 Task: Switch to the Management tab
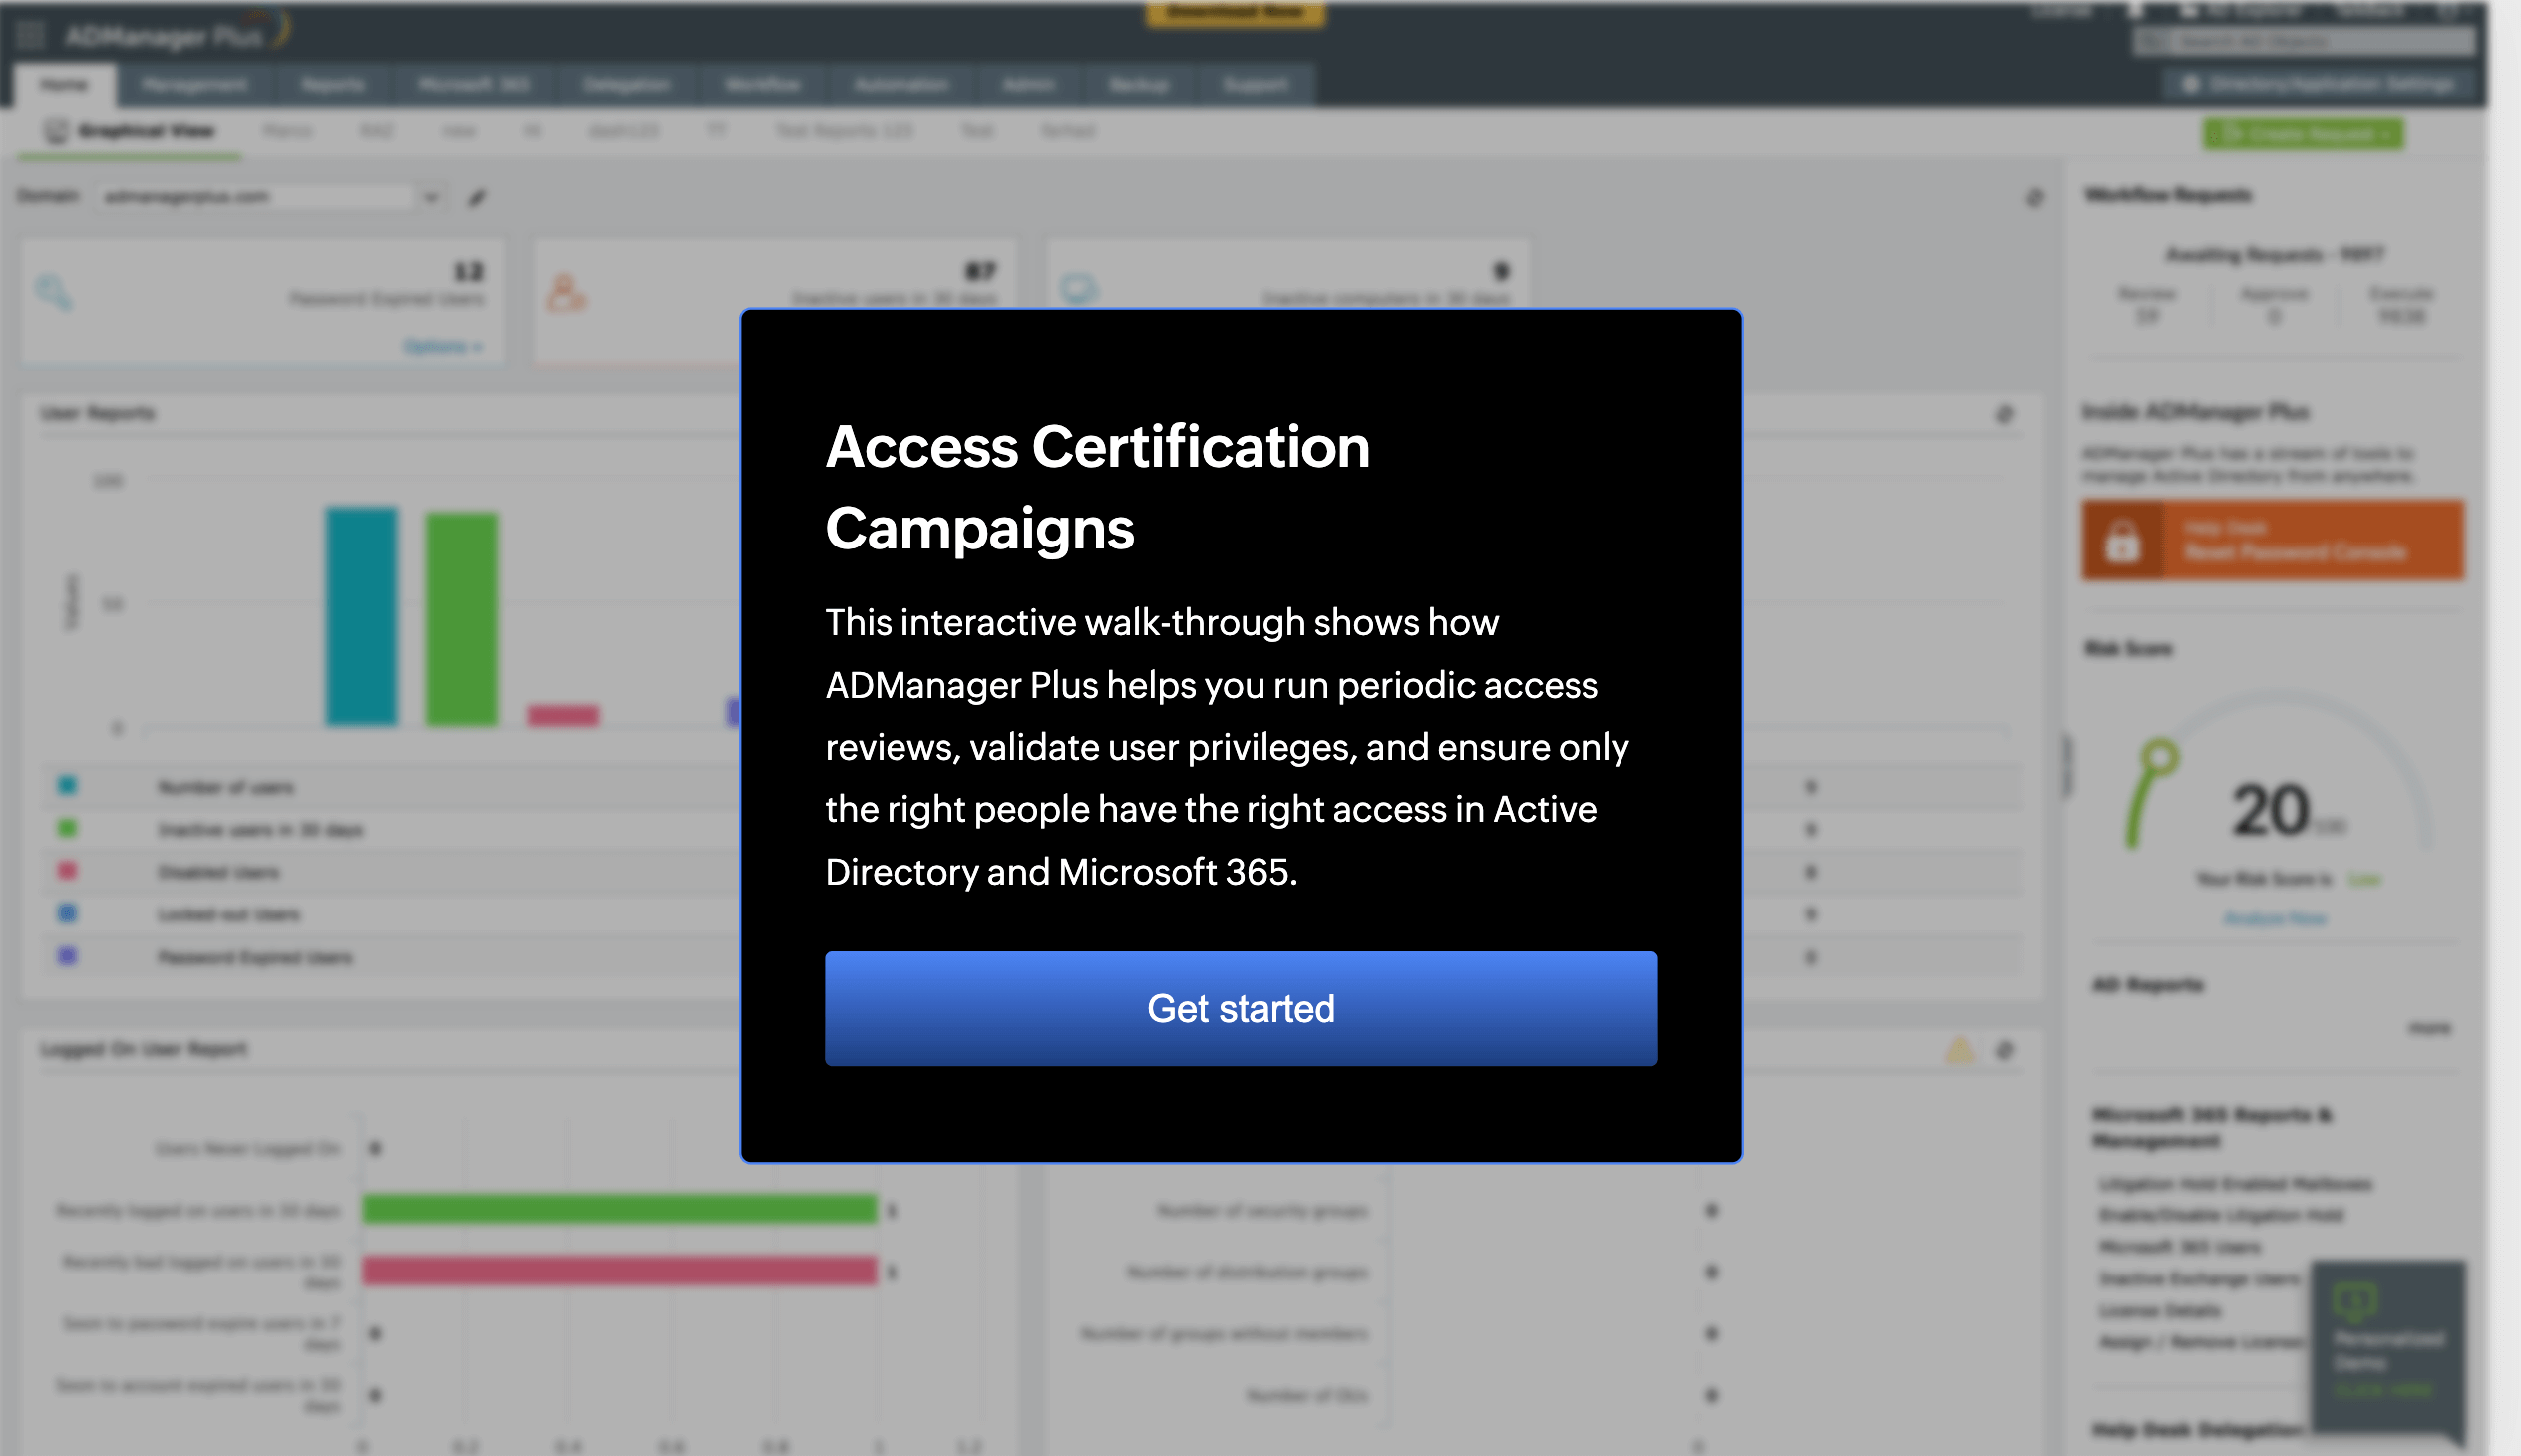pos(195,83)
